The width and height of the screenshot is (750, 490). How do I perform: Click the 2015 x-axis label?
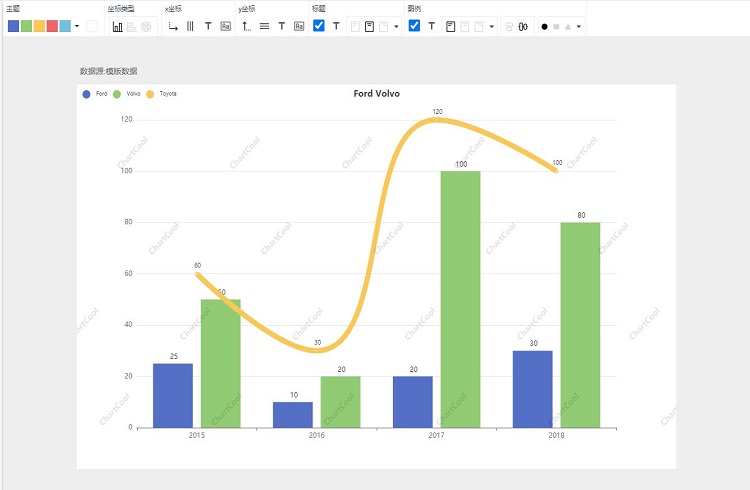197,435
